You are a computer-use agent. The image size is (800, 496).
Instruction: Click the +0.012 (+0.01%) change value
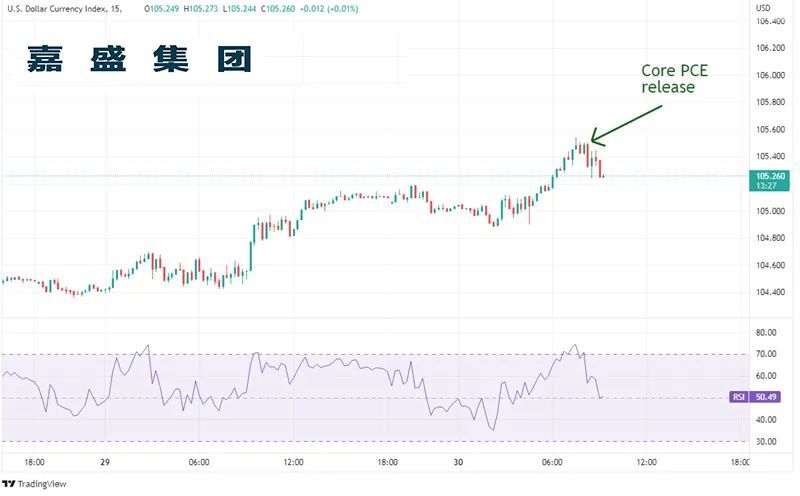[x=329, y=9]
